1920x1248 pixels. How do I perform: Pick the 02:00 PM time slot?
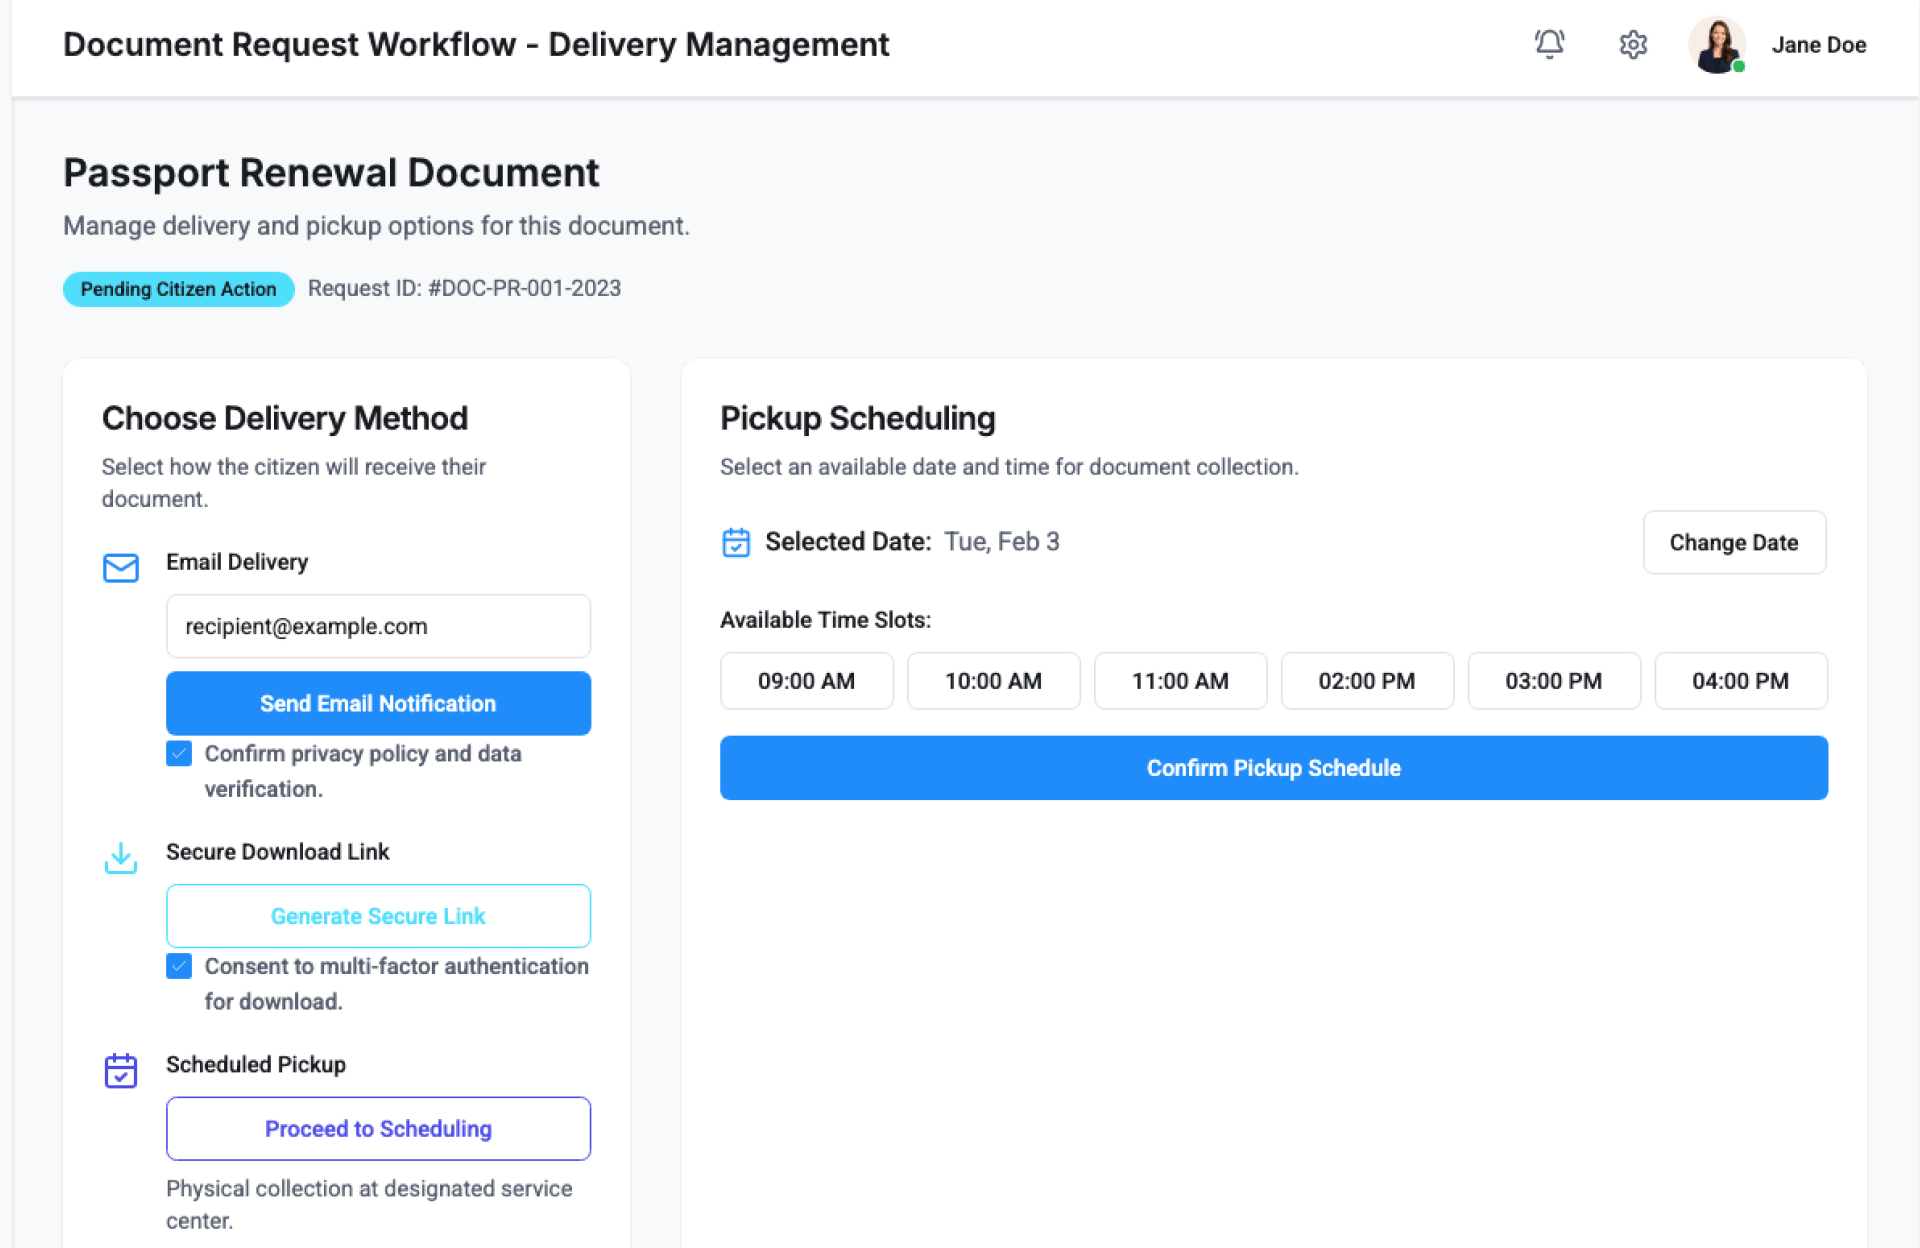[1366, 681]
